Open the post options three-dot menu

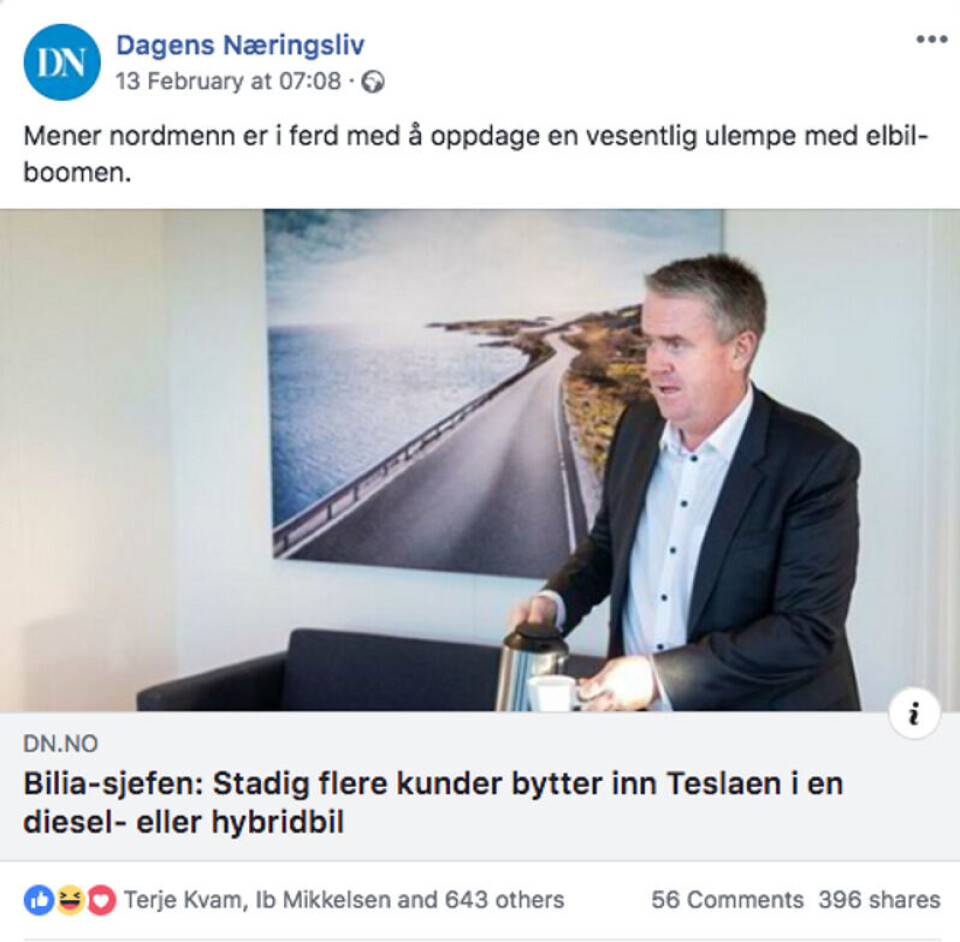pyautogui.click(x=931, y=40)
